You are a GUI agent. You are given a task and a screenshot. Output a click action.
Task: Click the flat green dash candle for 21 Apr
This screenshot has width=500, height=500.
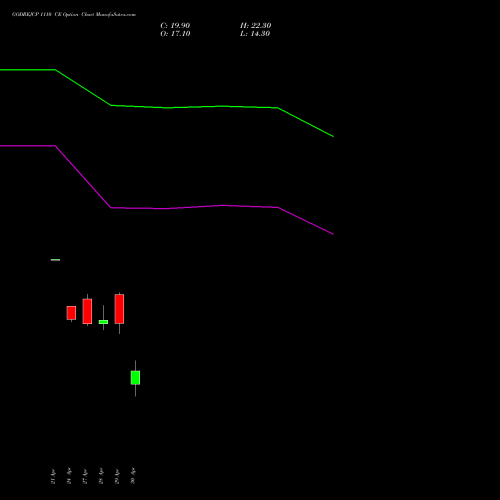pos(55,260)
